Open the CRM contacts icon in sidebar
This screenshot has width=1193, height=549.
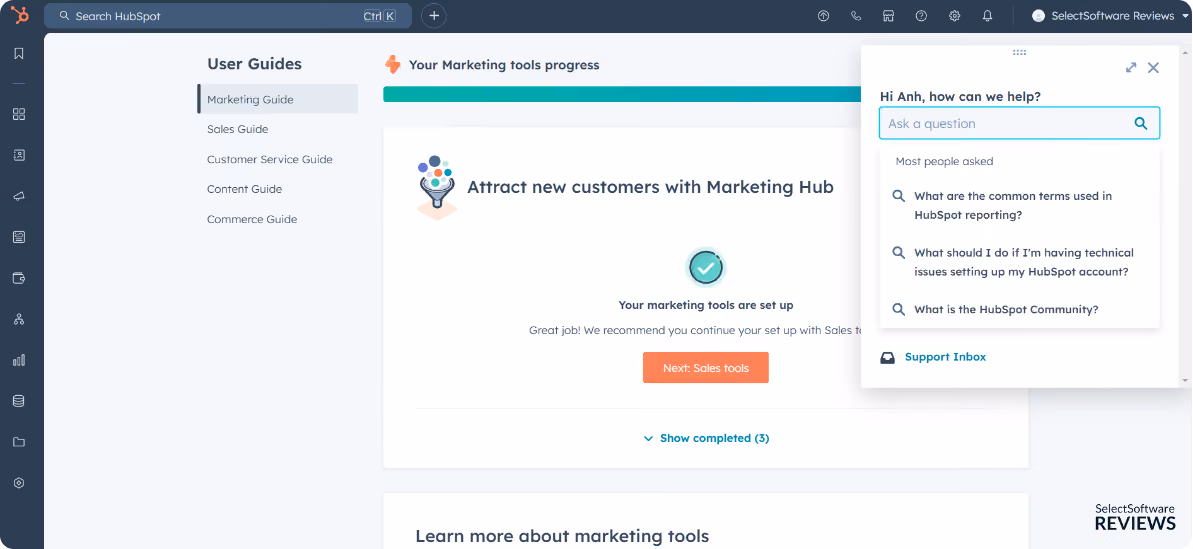[19, 155]
